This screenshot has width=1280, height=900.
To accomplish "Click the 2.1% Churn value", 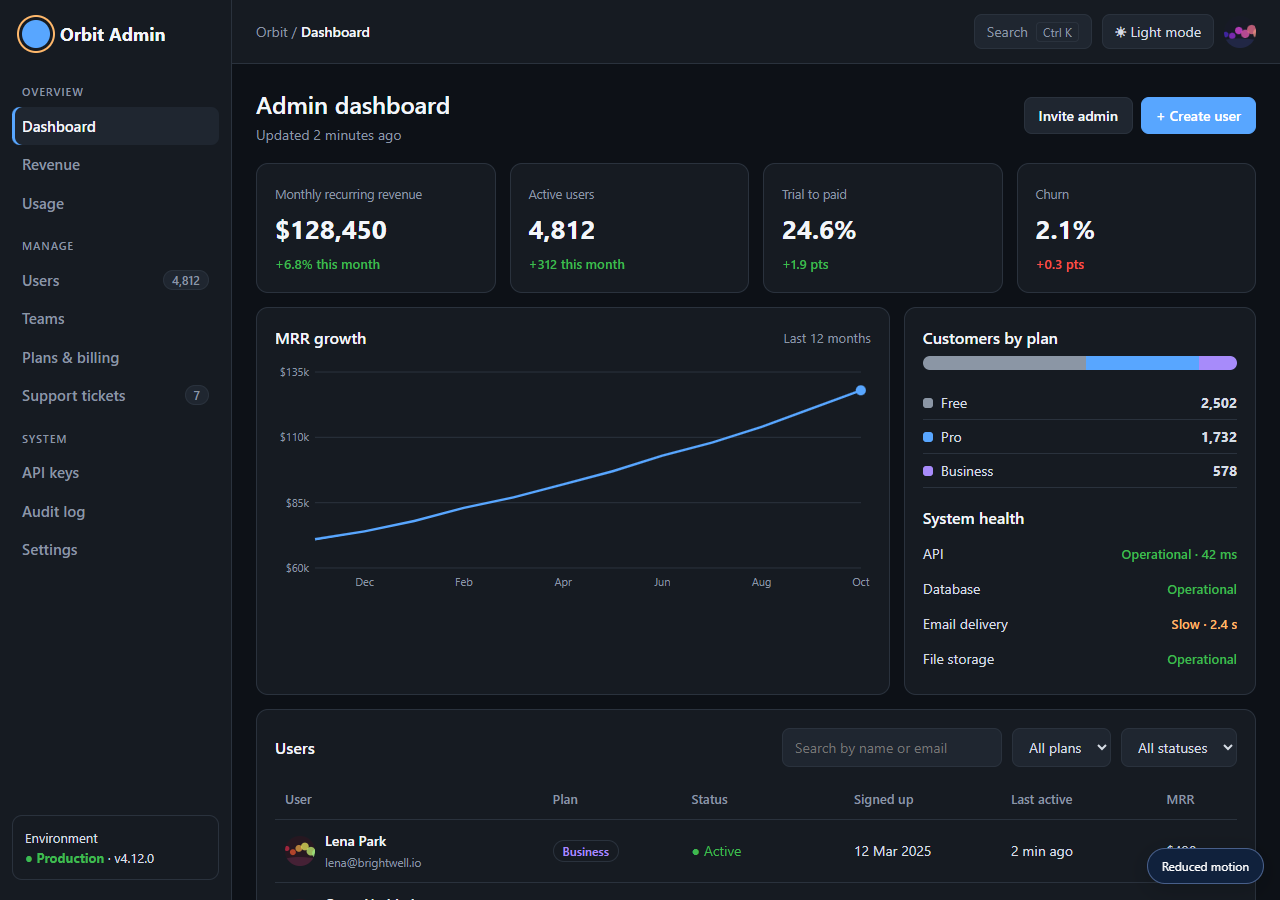I will [x=1065, y=231].
